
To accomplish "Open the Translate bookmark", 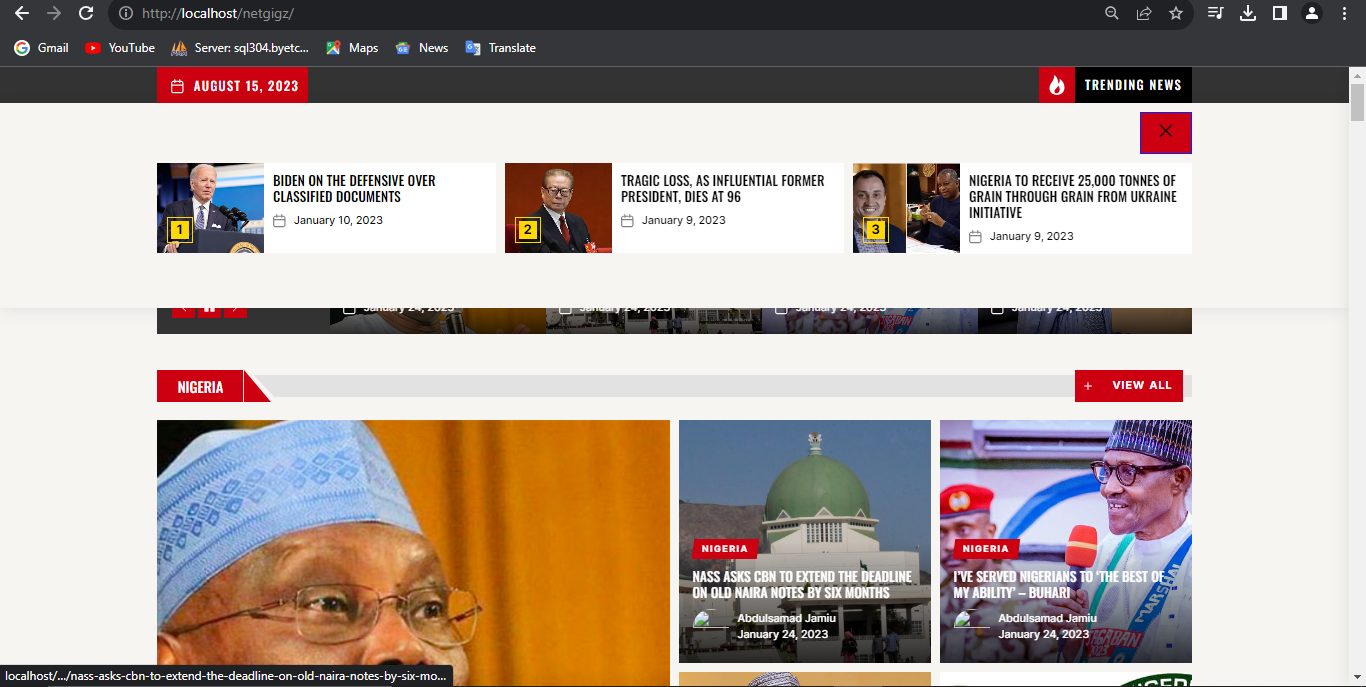I will [x=501, y=48].
